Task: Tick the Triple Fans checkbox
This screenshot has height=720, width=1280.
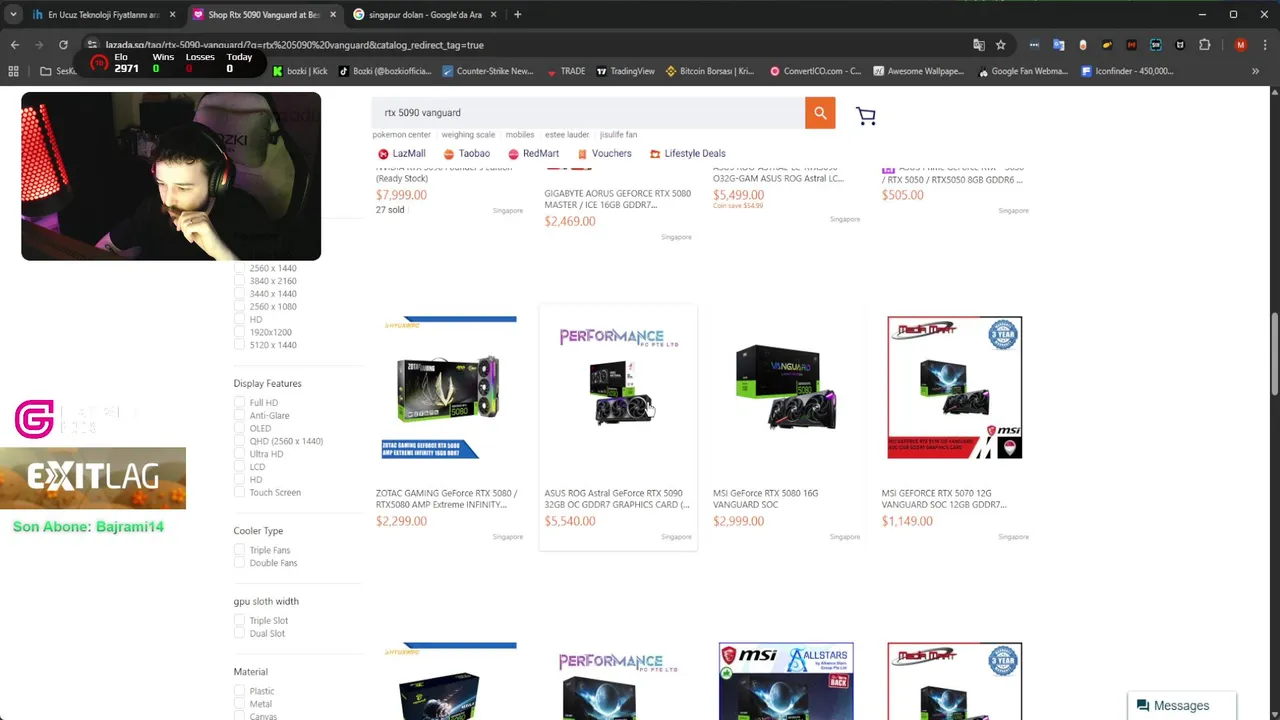Action: (x=239, y=550)
